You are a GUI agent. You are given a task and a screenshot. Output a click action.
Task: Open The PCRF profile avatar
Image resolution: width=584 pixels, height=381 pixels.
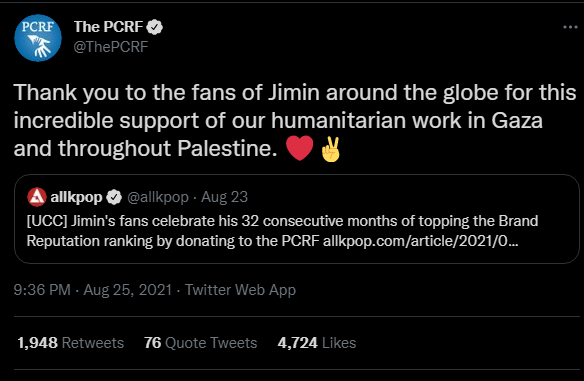pos(38,38)
